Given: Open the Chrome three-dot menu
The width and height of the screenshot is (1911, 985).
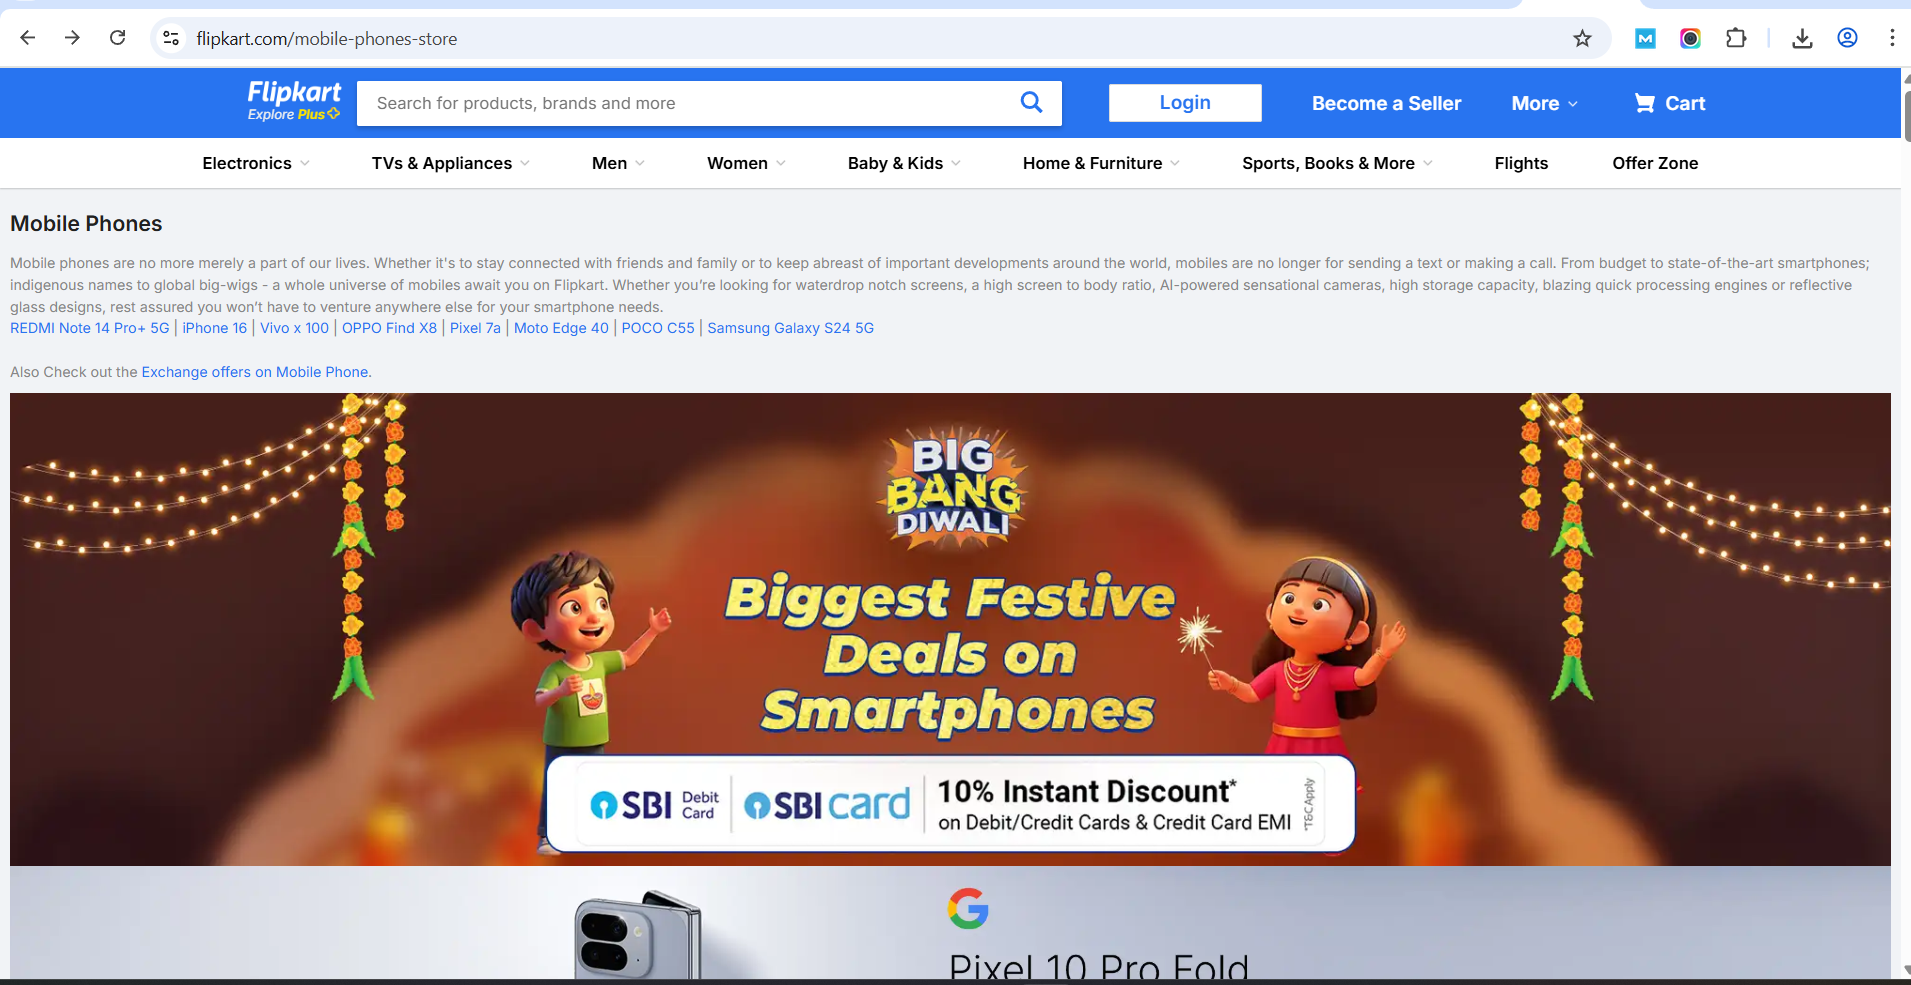Looking at the screenshot, I should click(1892, 38).
